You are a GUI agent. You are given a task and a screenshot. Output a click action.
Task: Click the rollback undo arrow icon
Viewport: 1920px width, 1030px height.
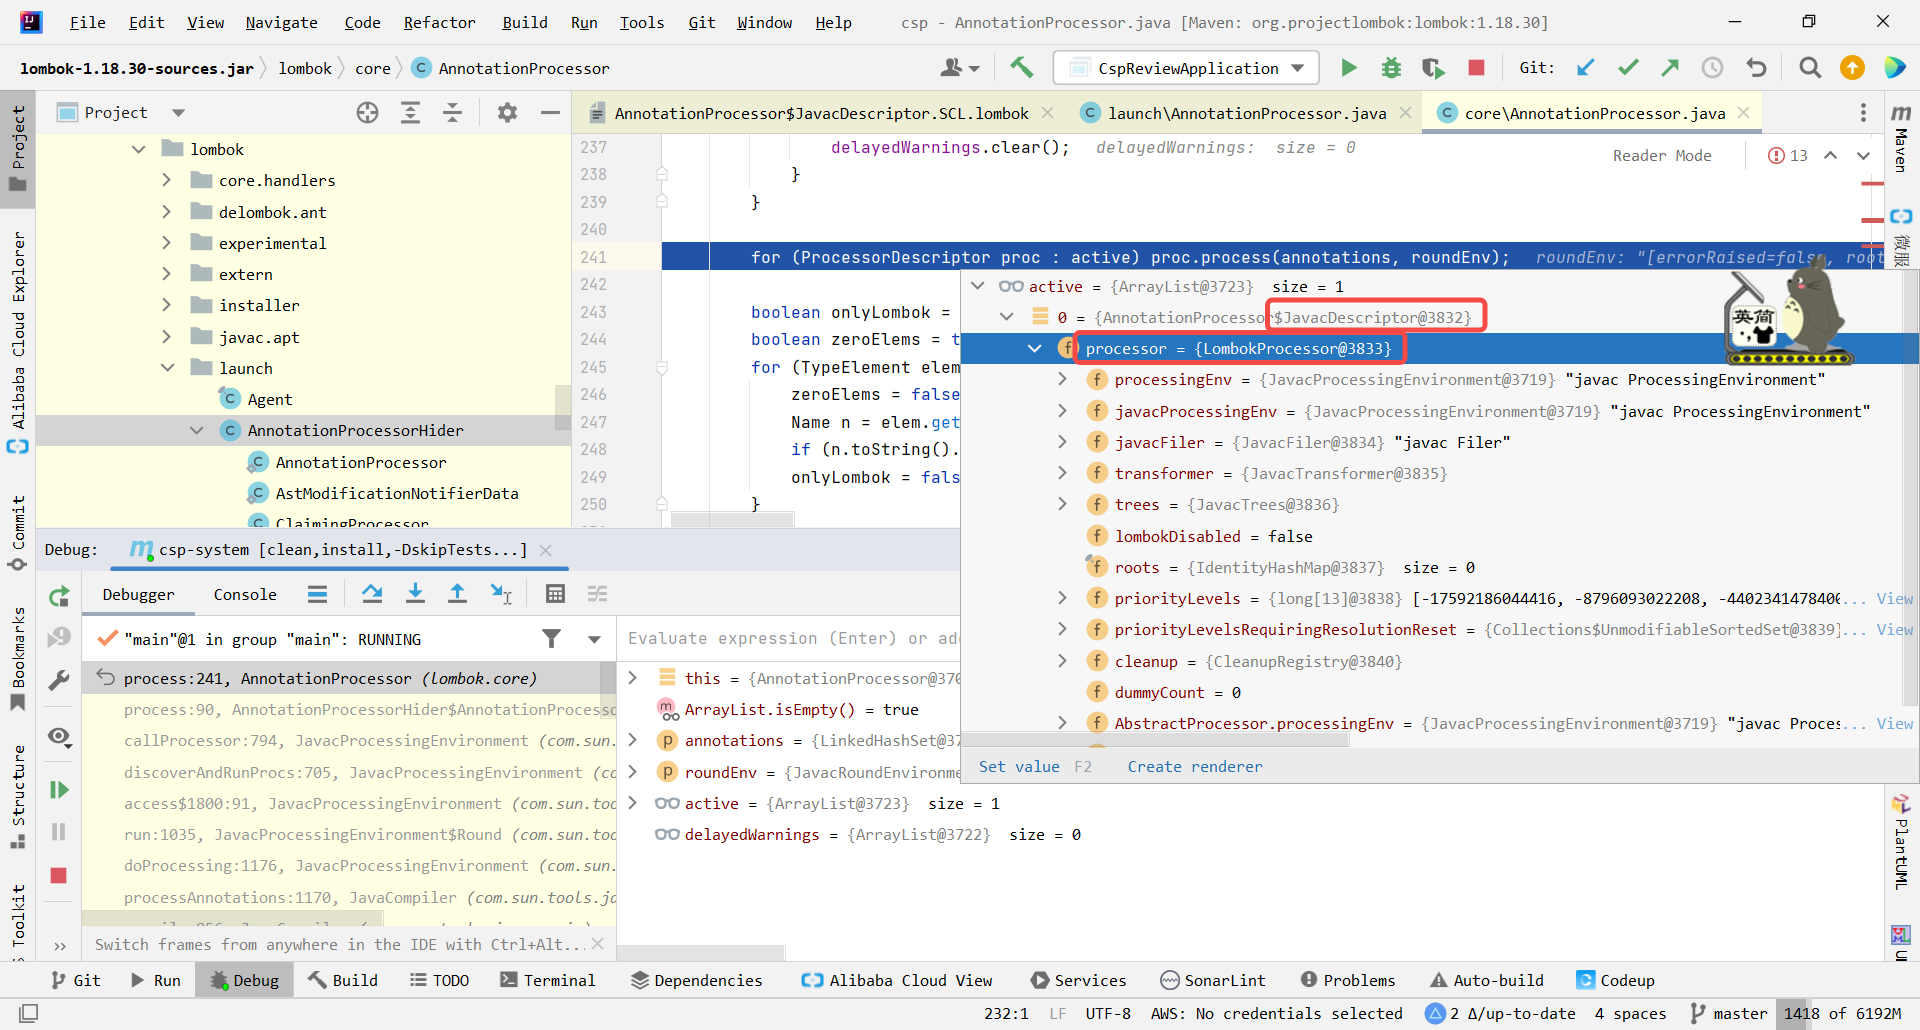pyautogui.click(x=1756, y=67)
